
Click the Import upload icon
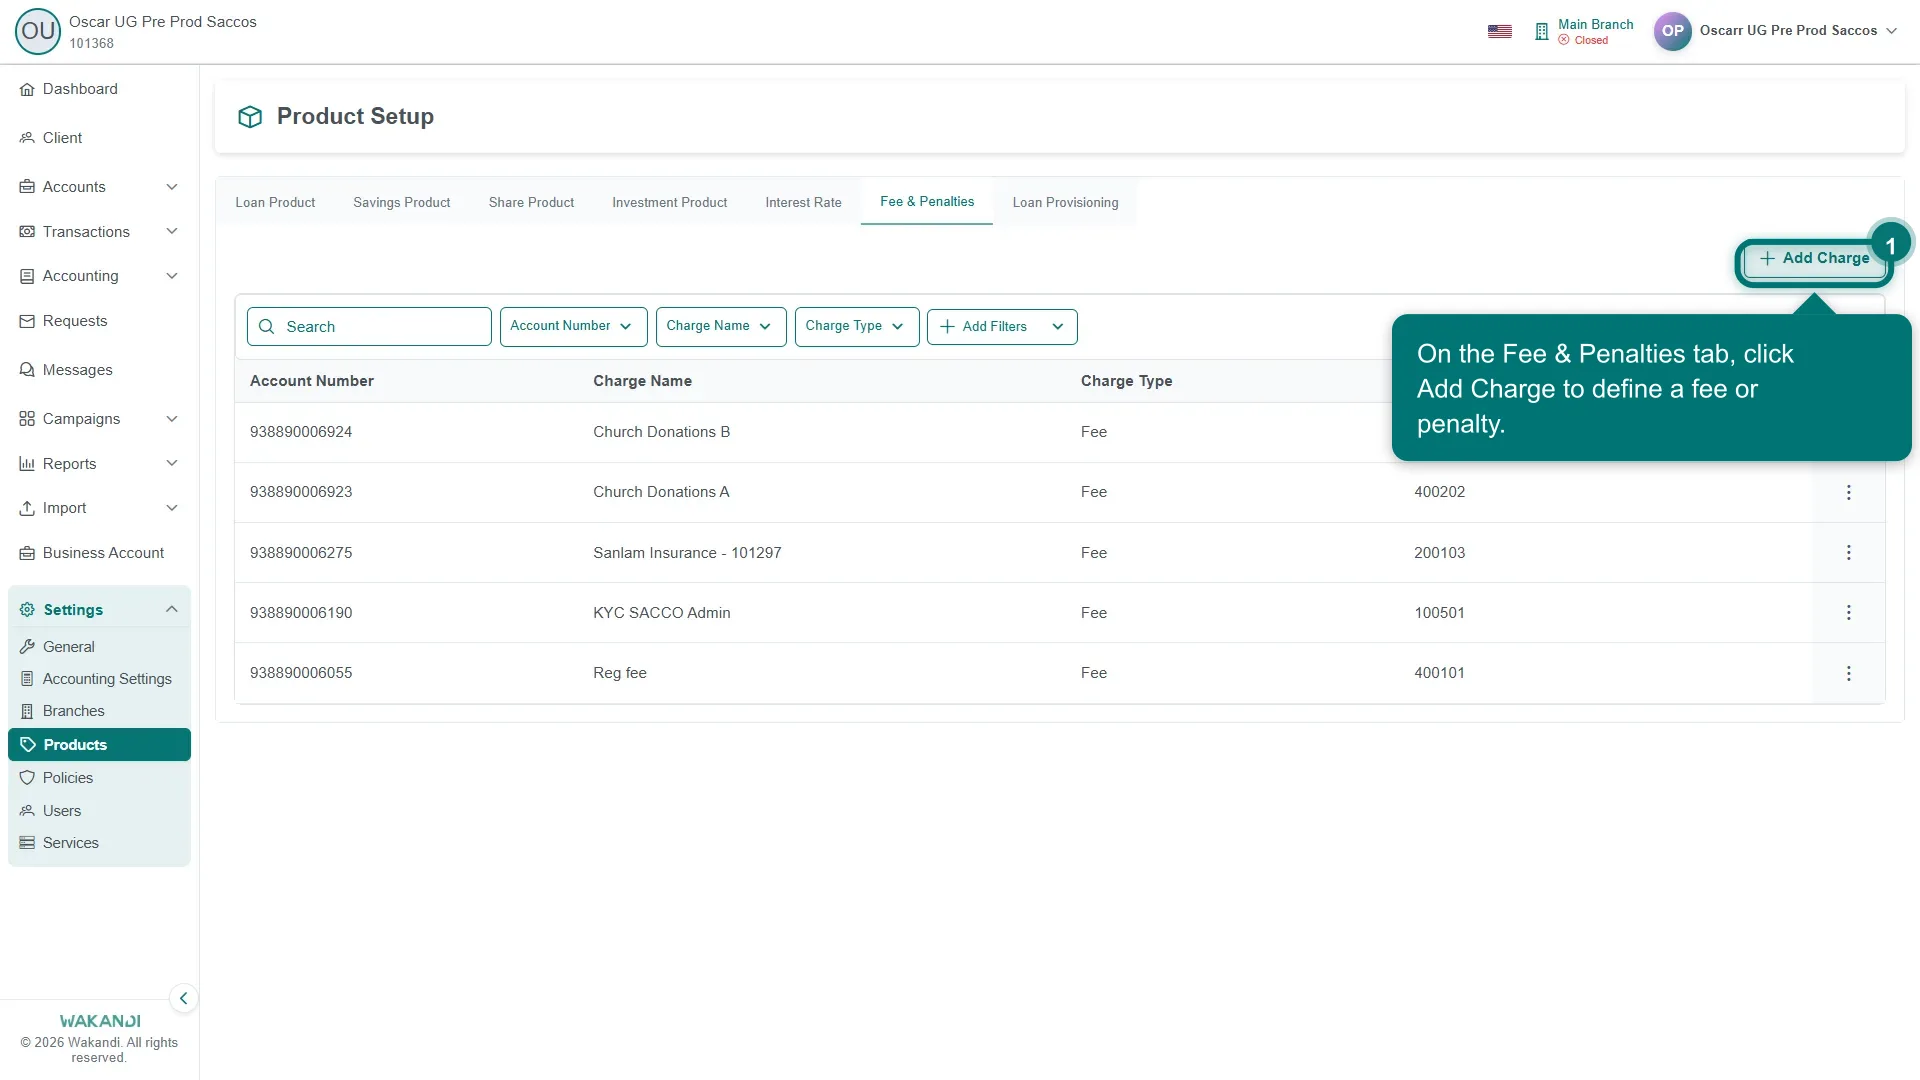click(x=27, y=508)
